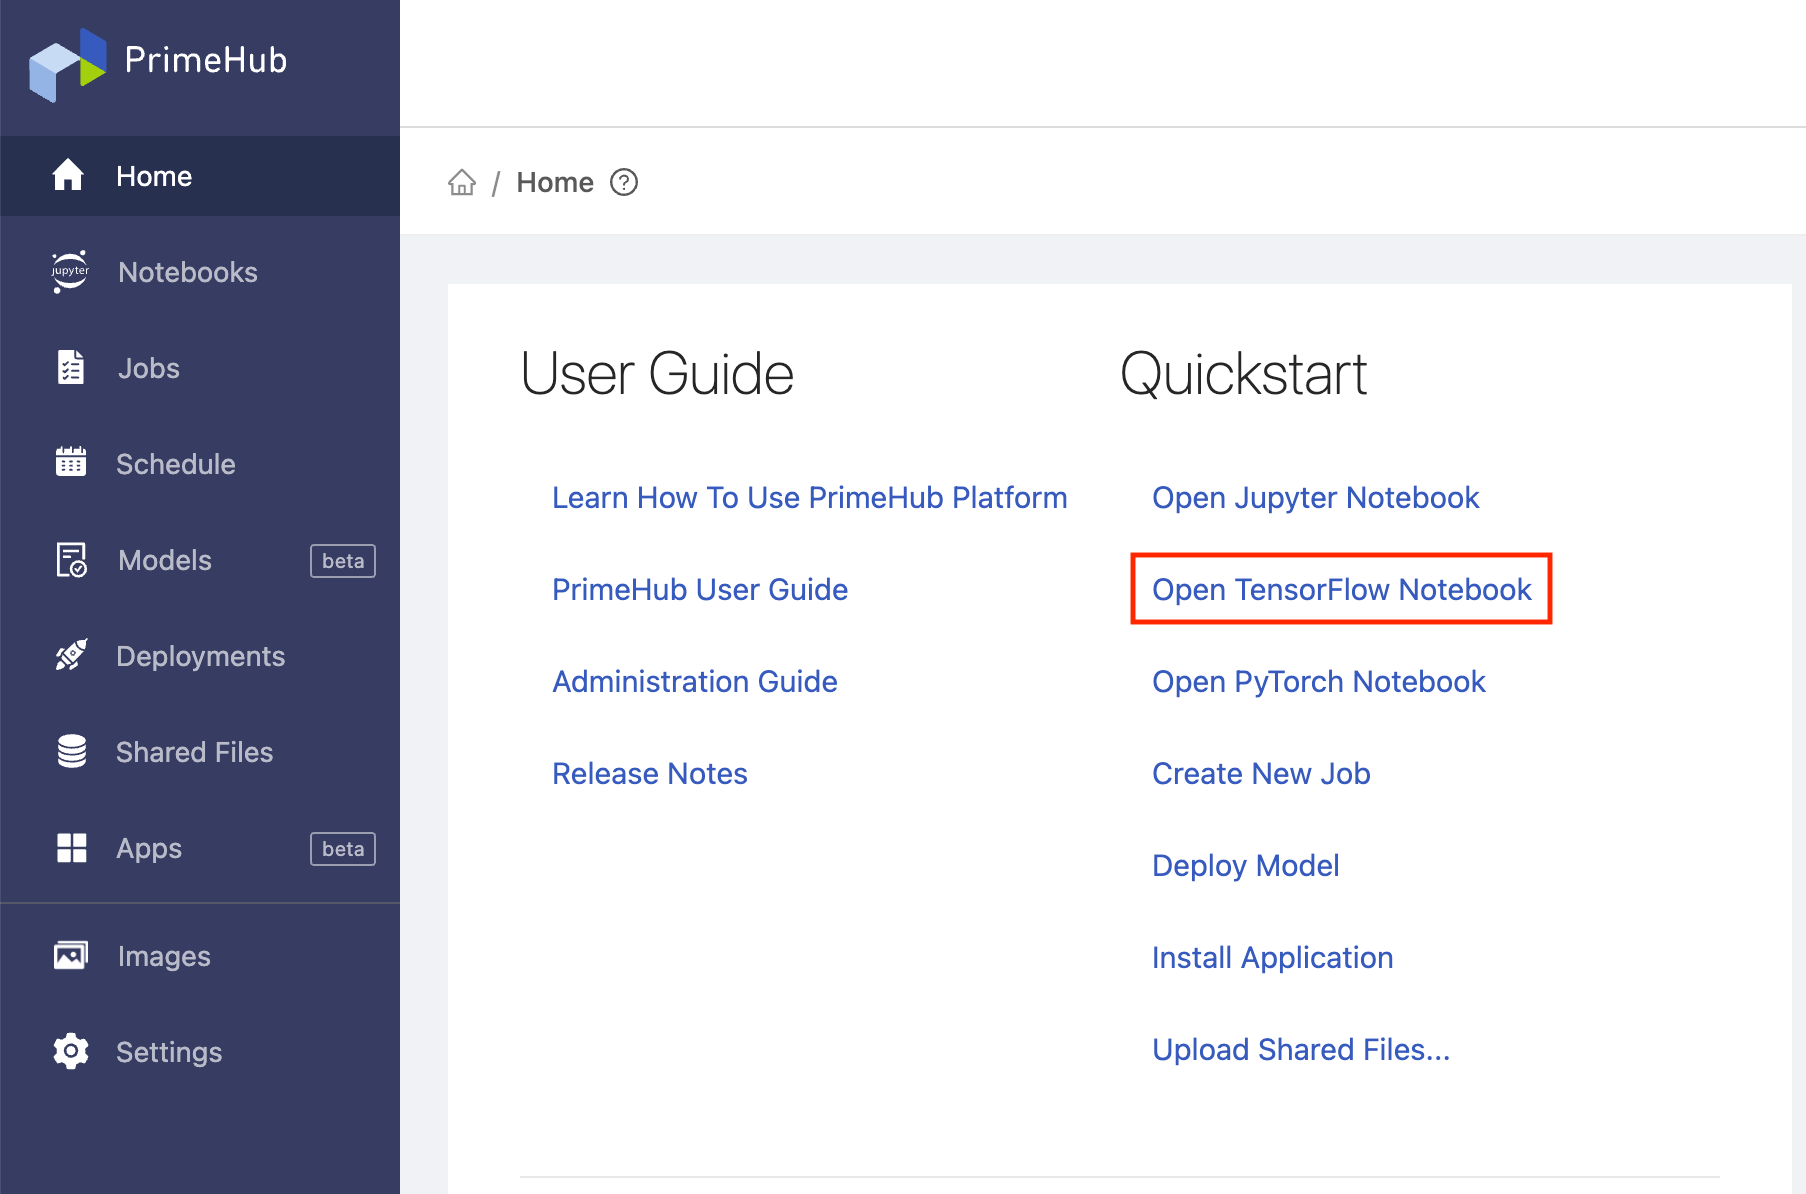Click Upload Shared Files link
The height and width of the screenshot is (1194, 1806).
[x=1300, y=1049]
